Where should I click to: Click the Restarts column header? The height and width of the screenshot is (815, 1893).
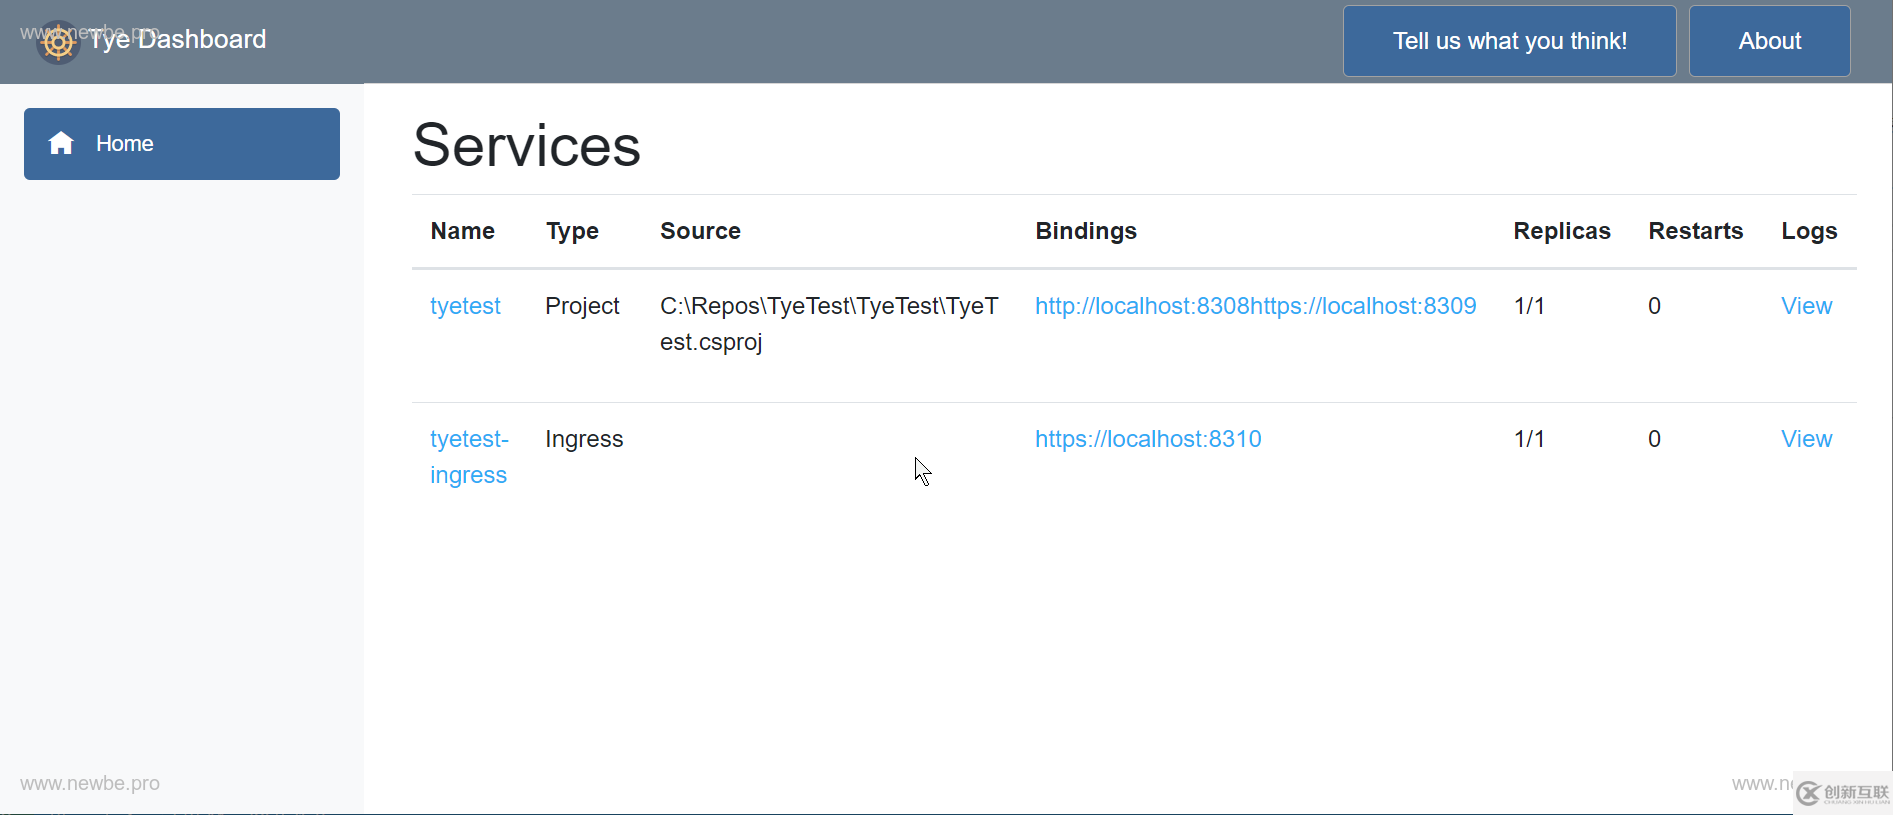[x=1696, y=231]
